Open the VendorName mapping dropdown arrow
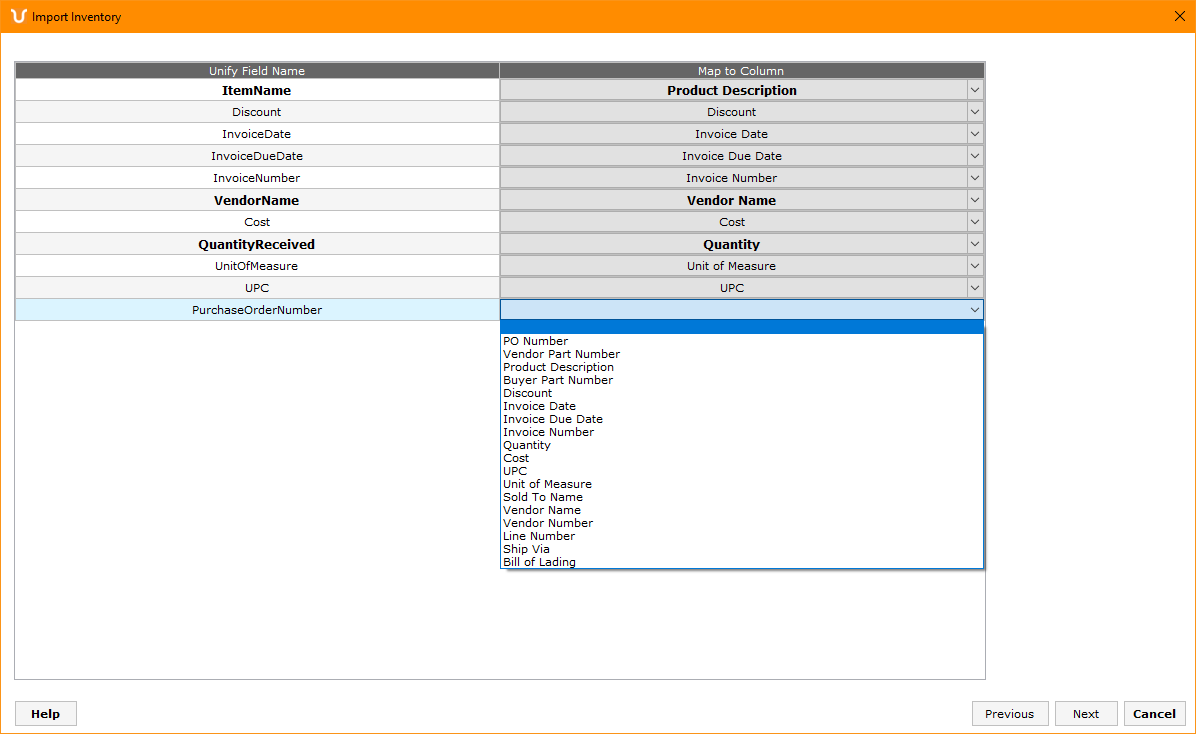This screenshot has width=1196, height=734. (x=975, y=200)
